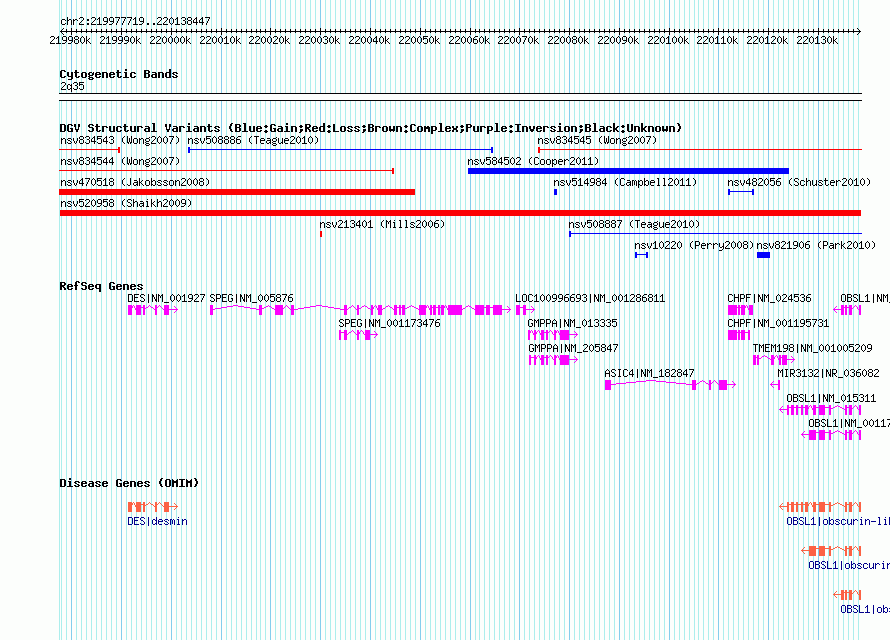
Task: Select the blue nsv482056 span glyph
Action: pyautogui.click(x=741, y=192)
